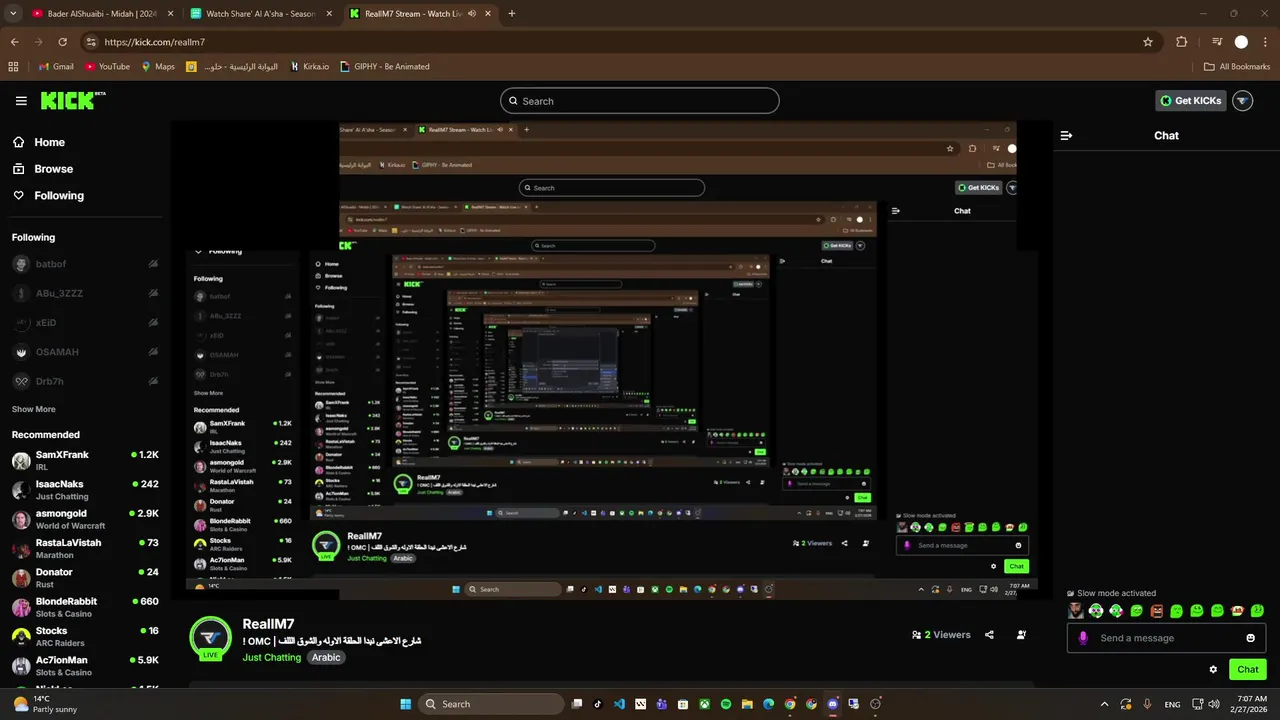Insert the bearded face emote
The image size is (1280, 720).
[1076, 610]
